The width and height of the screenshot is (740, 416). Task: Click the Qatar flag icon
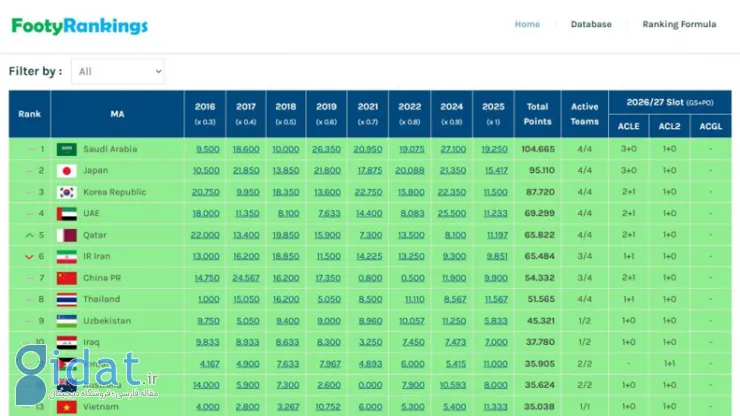pyautogui.click(x=67, y=235)
